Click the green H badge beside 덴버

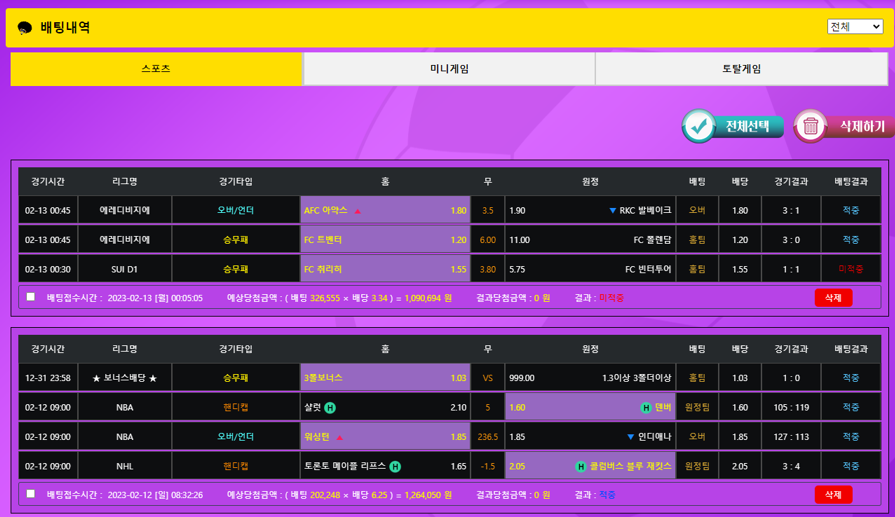[x=646, y=408]
